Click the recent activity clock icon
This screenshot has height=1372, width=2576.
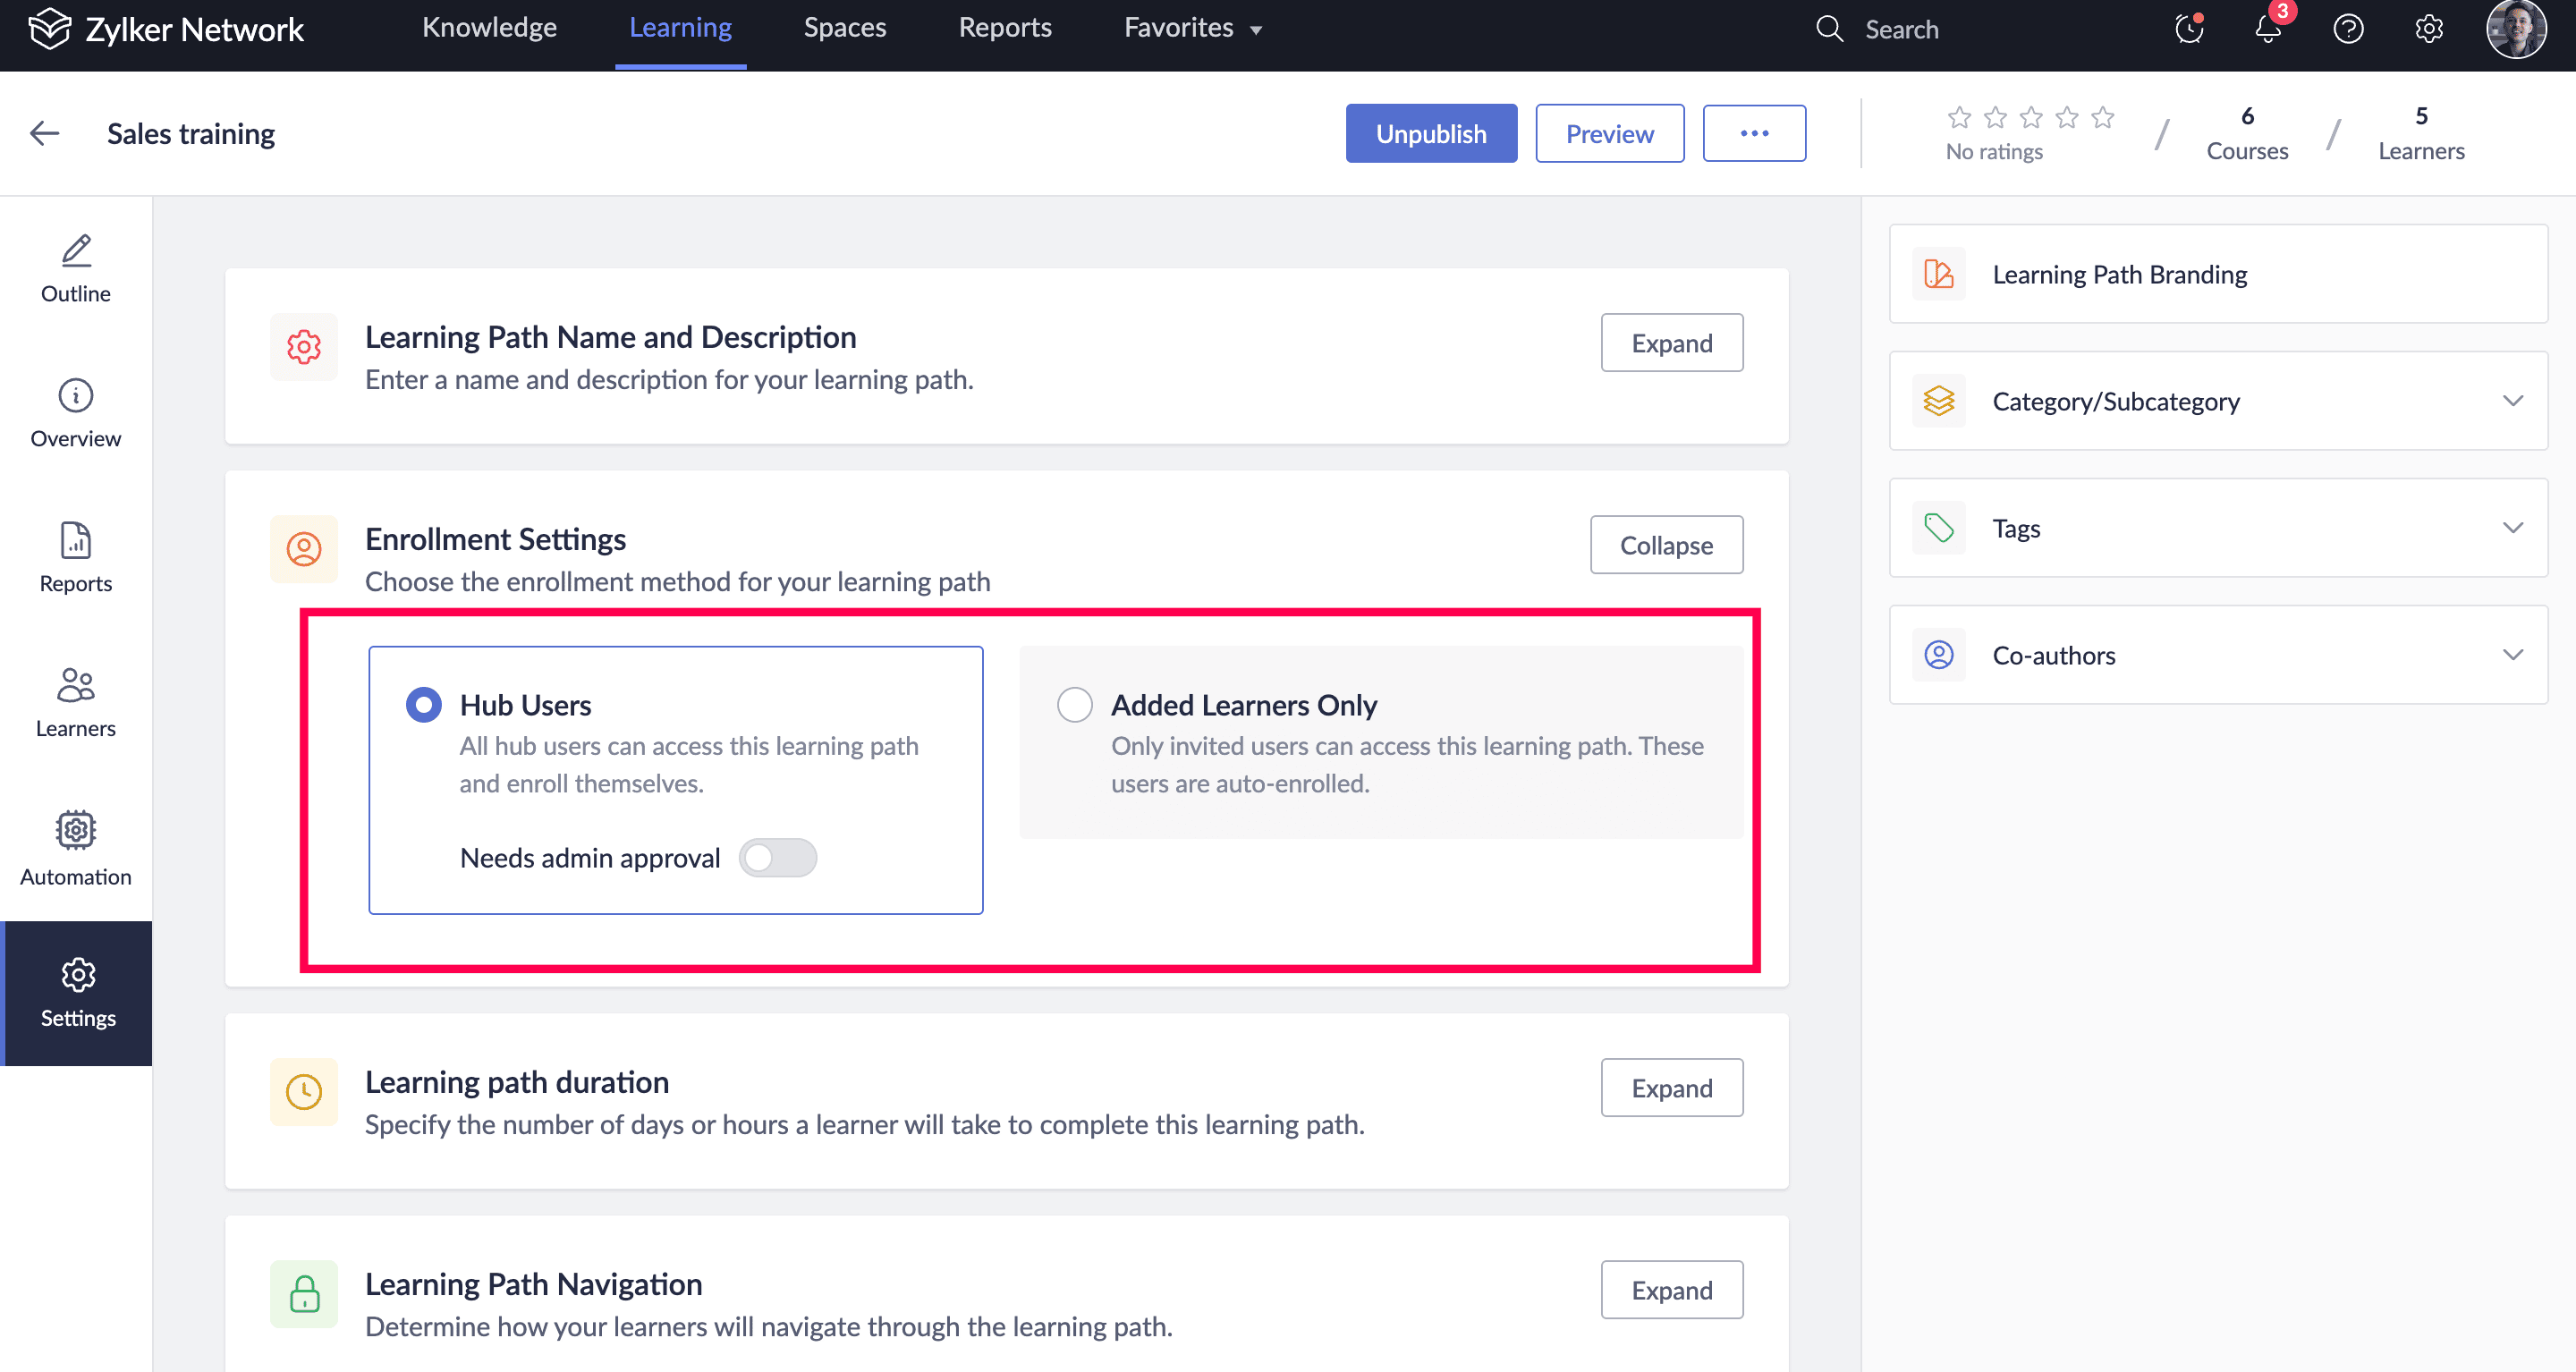[x=2188, y=29]
